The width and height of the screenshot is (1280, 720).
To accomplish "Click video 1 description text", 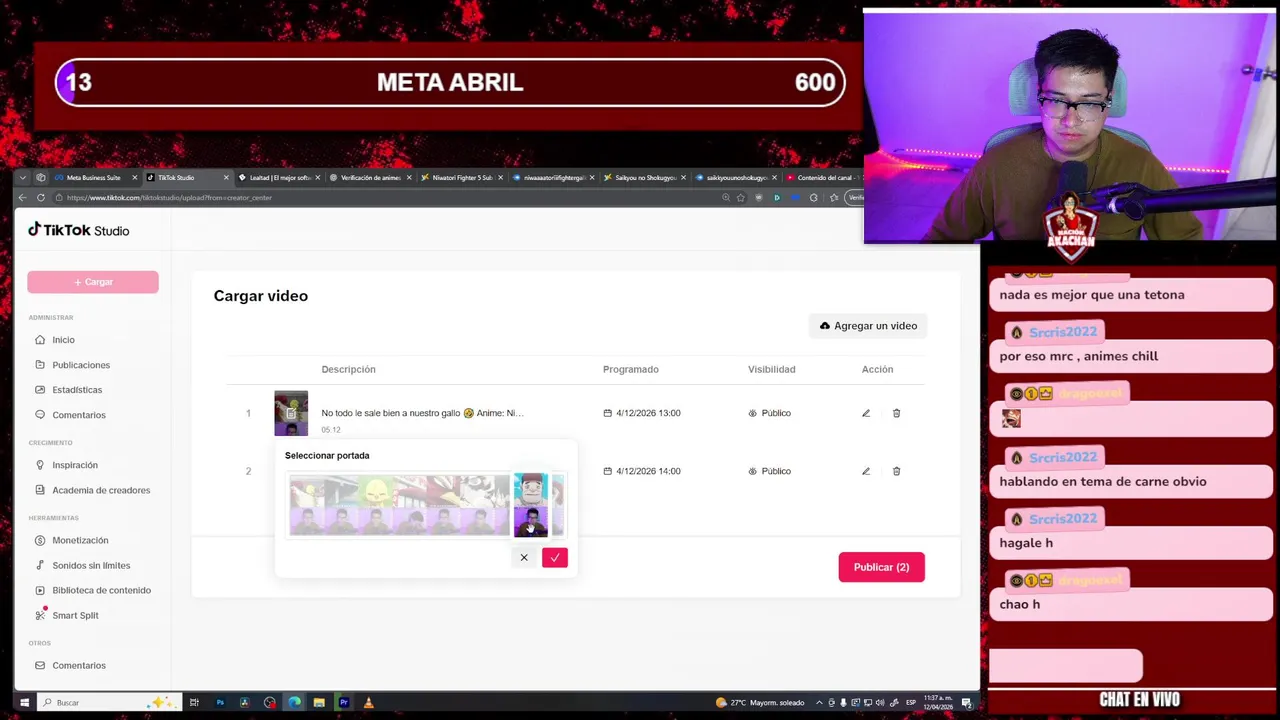I will click(422, 413).
